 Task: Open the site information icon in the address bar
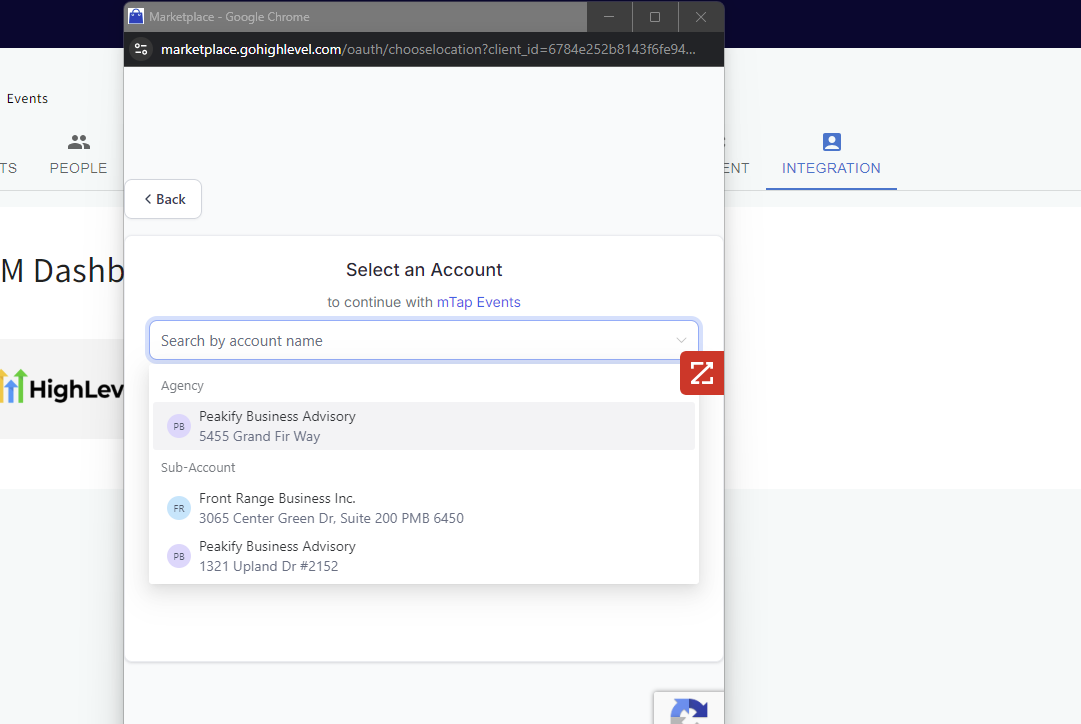140,48
